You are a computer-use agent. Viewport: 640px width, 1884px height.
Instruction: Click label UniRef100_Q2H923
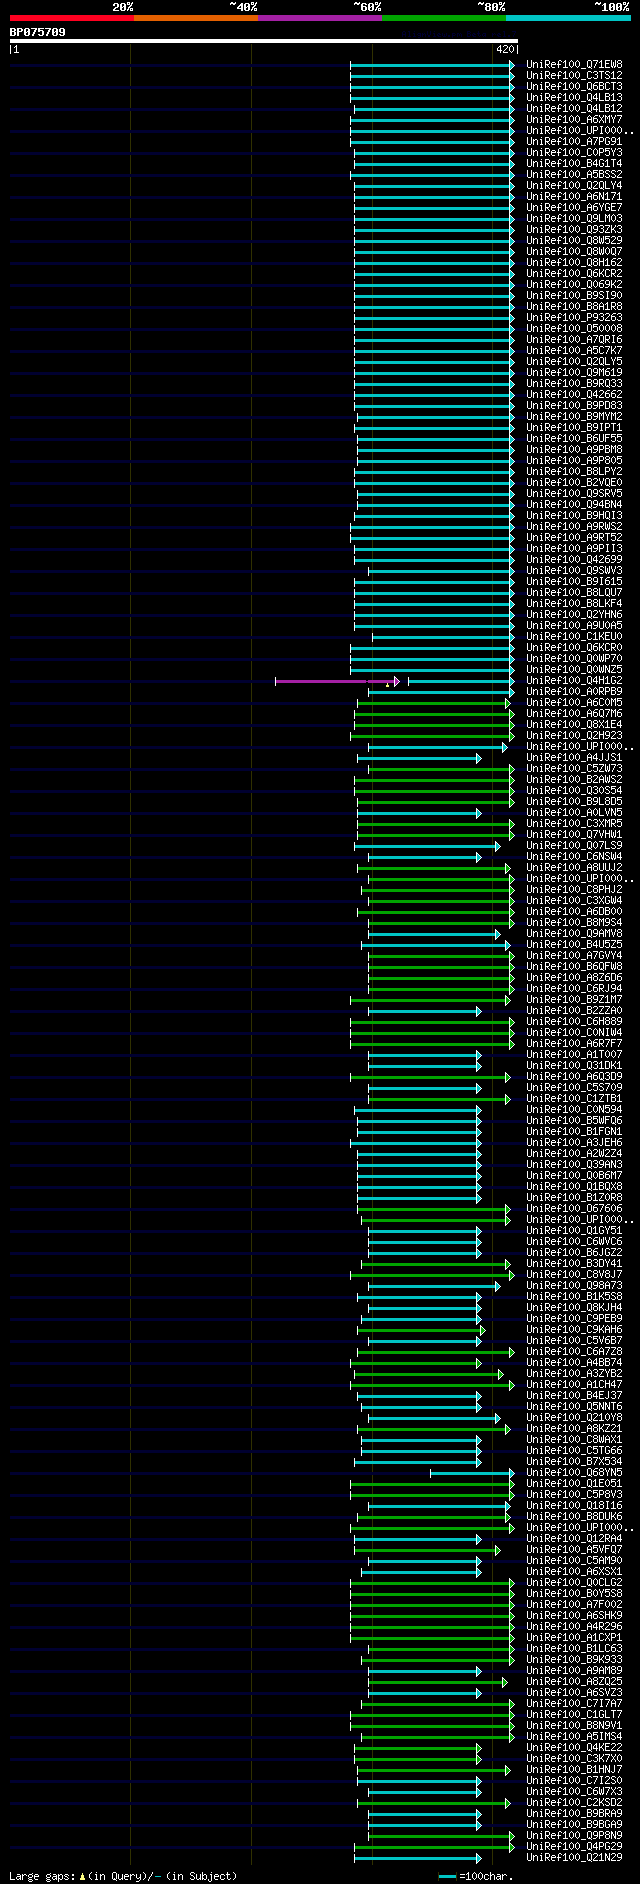[574, 736]
